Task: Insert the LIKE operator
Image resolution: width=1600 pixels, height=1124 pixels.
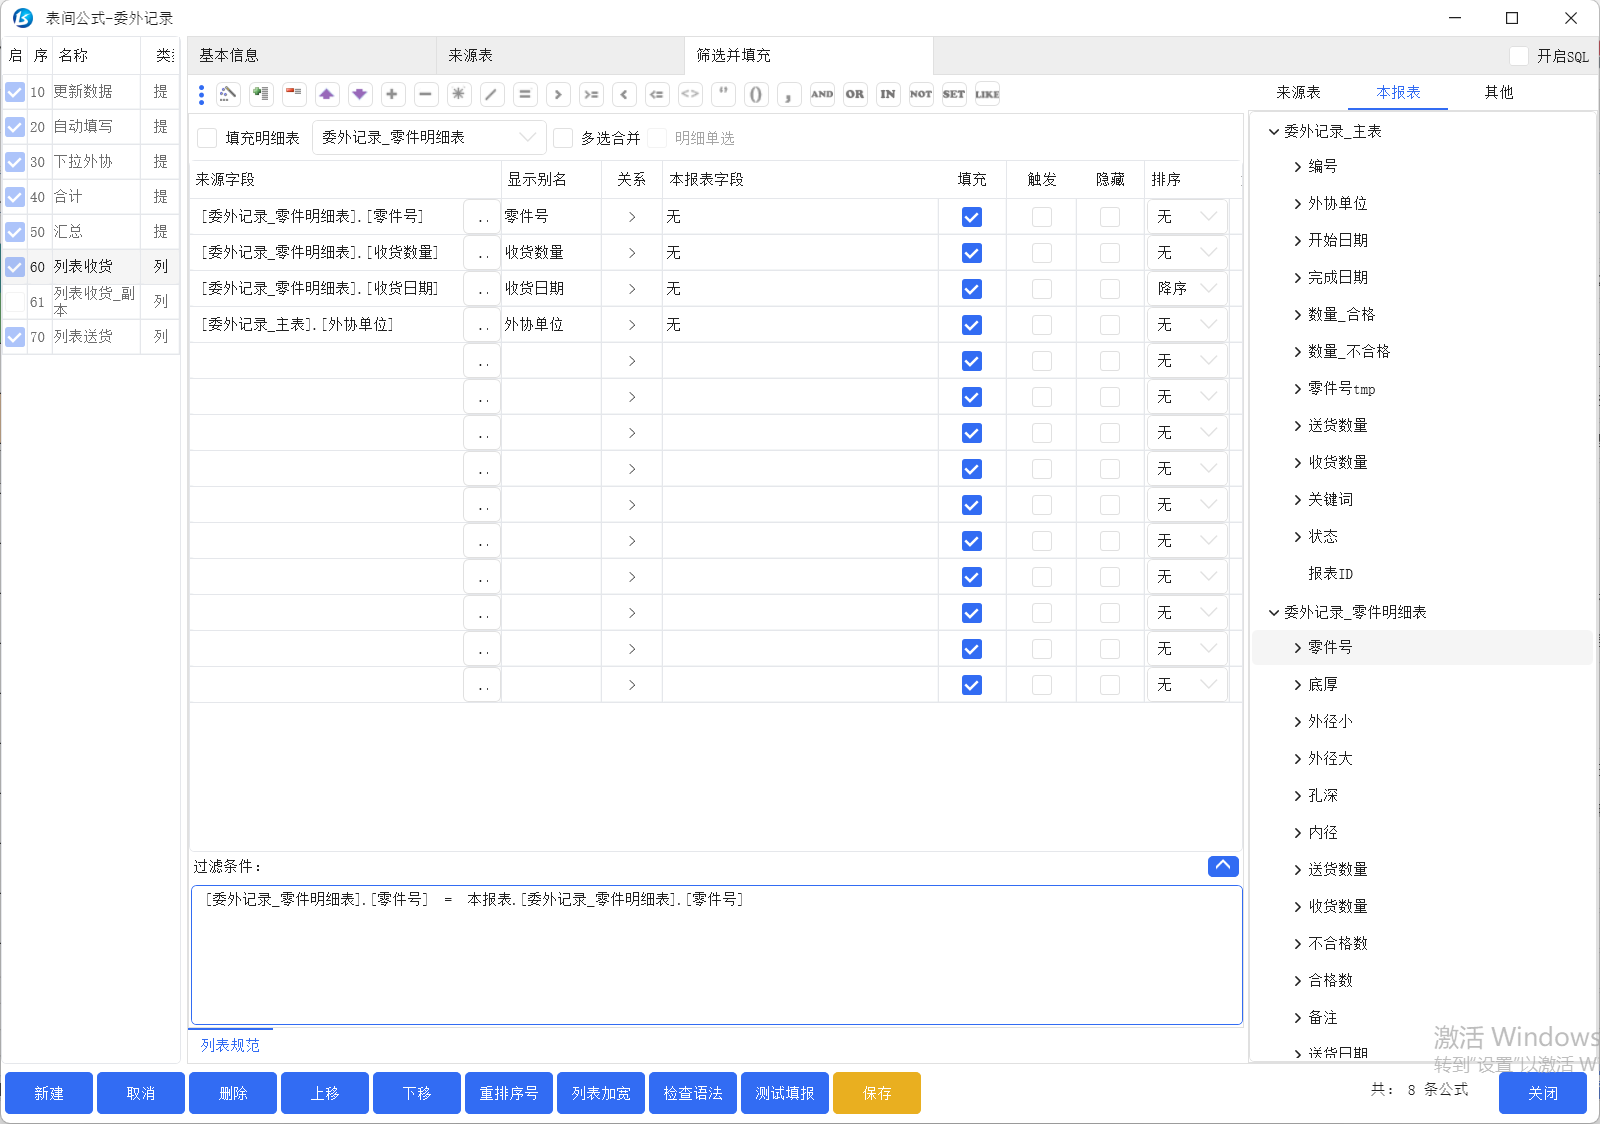Action: coord(987,94)
